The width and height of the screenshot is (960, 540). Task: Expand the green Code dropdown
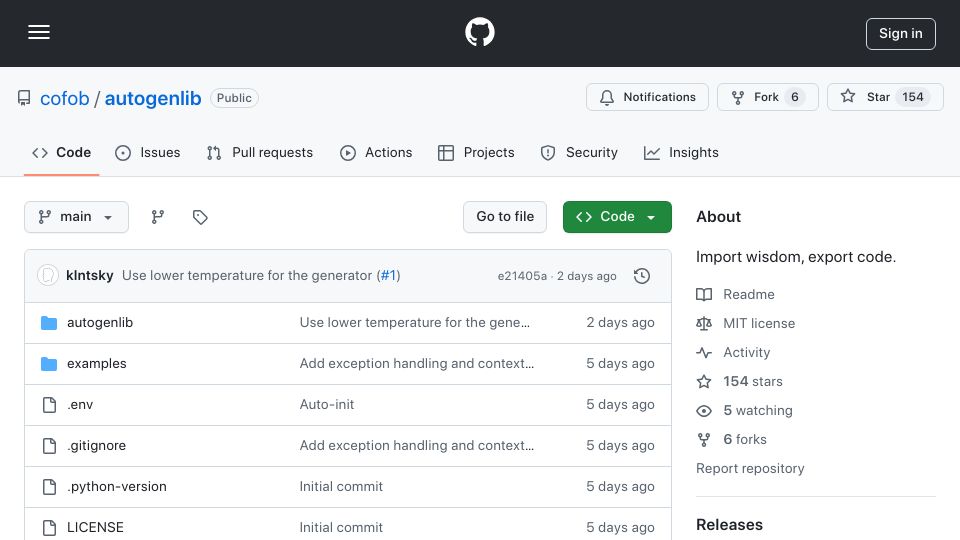click(617, 217)
